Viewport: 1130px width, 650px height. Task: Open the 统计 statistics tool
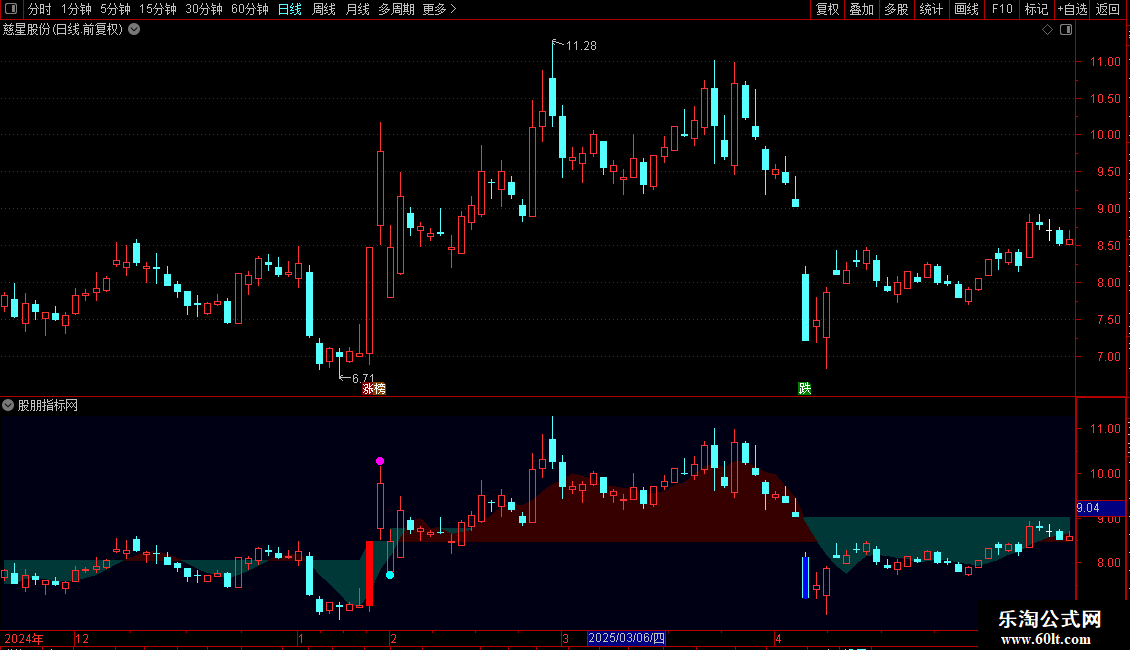(x=931, y=9)
